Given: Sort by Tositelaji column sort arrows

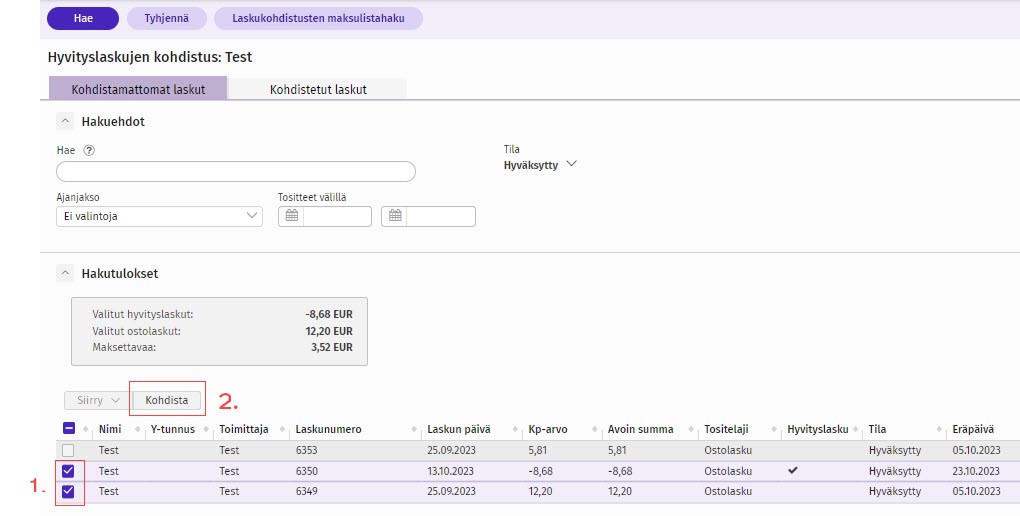Looking at the screenshot, I should (x=774, y=429).
